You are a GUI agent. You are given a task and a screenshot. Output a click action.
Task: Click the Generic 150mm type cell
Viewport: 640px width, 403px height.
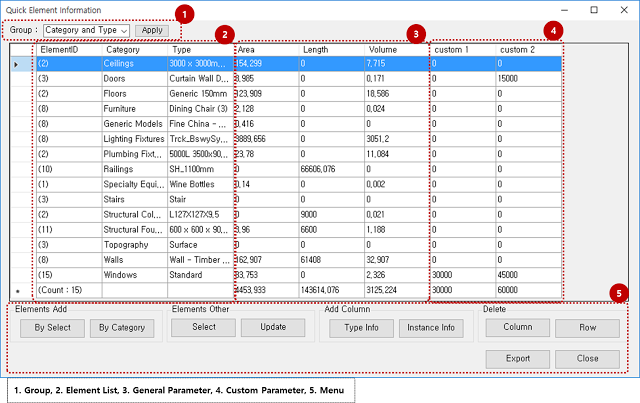(200, 94)
